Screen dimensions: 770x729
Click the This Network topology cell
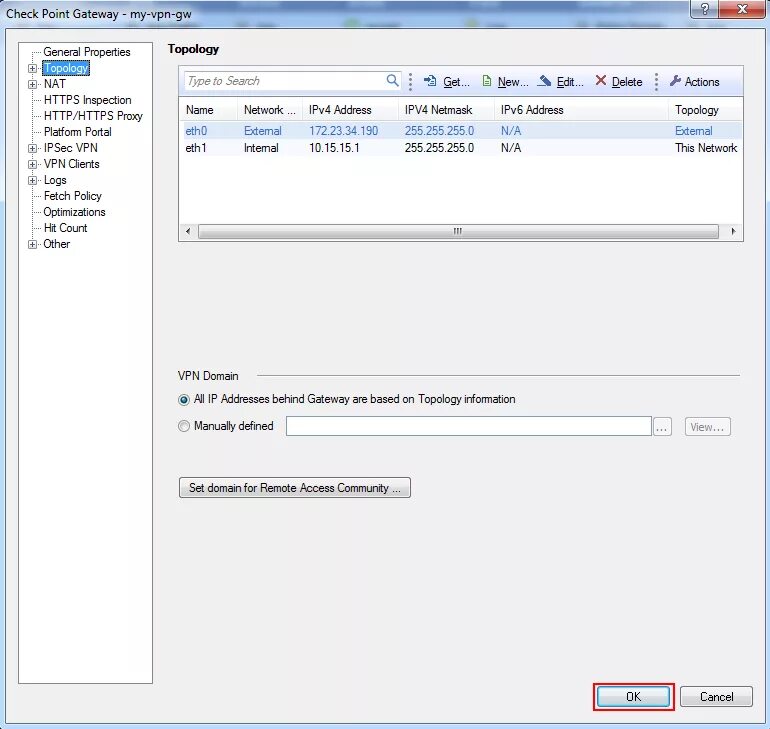[x=706, y=148]
